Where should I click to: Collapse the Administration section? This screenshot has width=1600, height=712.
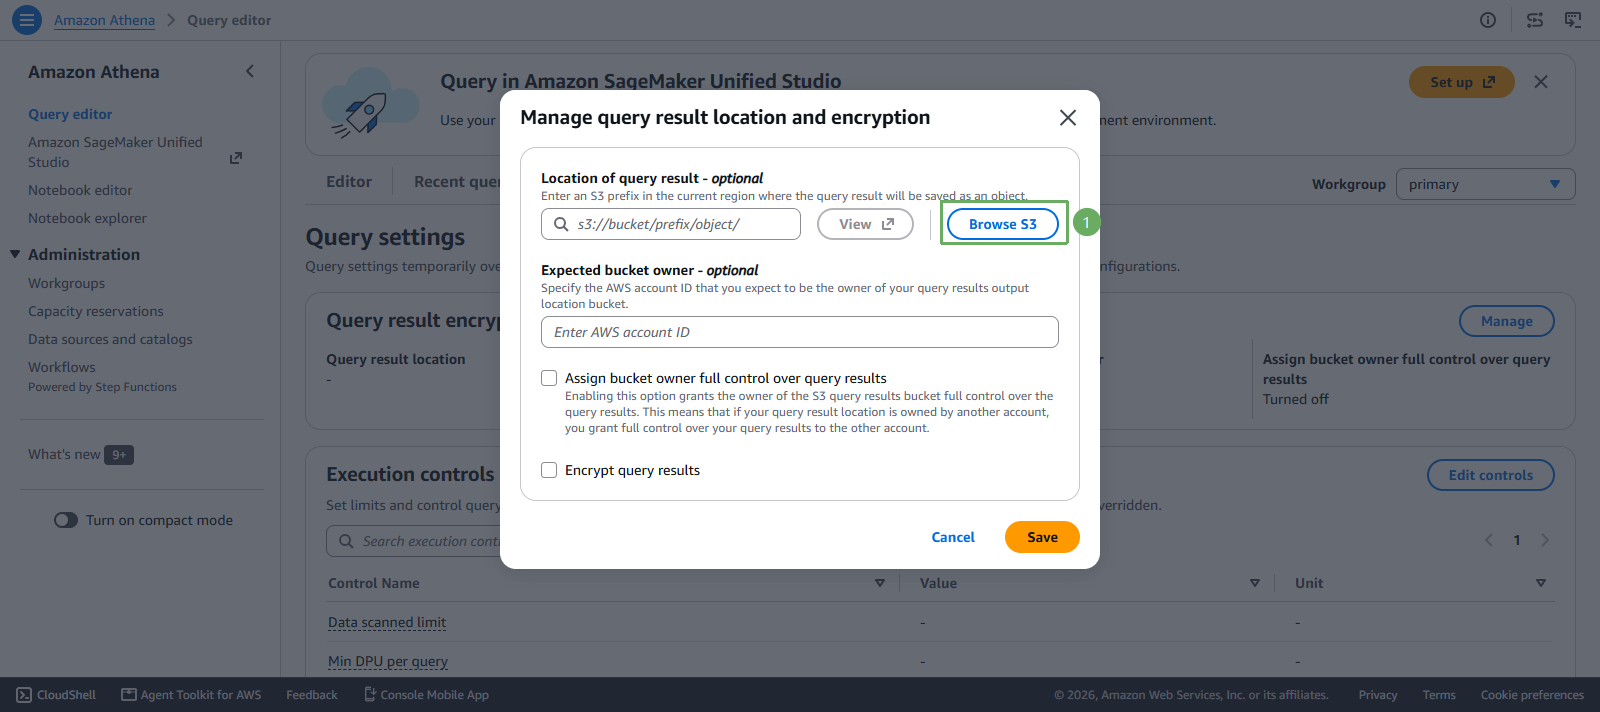(15, 254)
